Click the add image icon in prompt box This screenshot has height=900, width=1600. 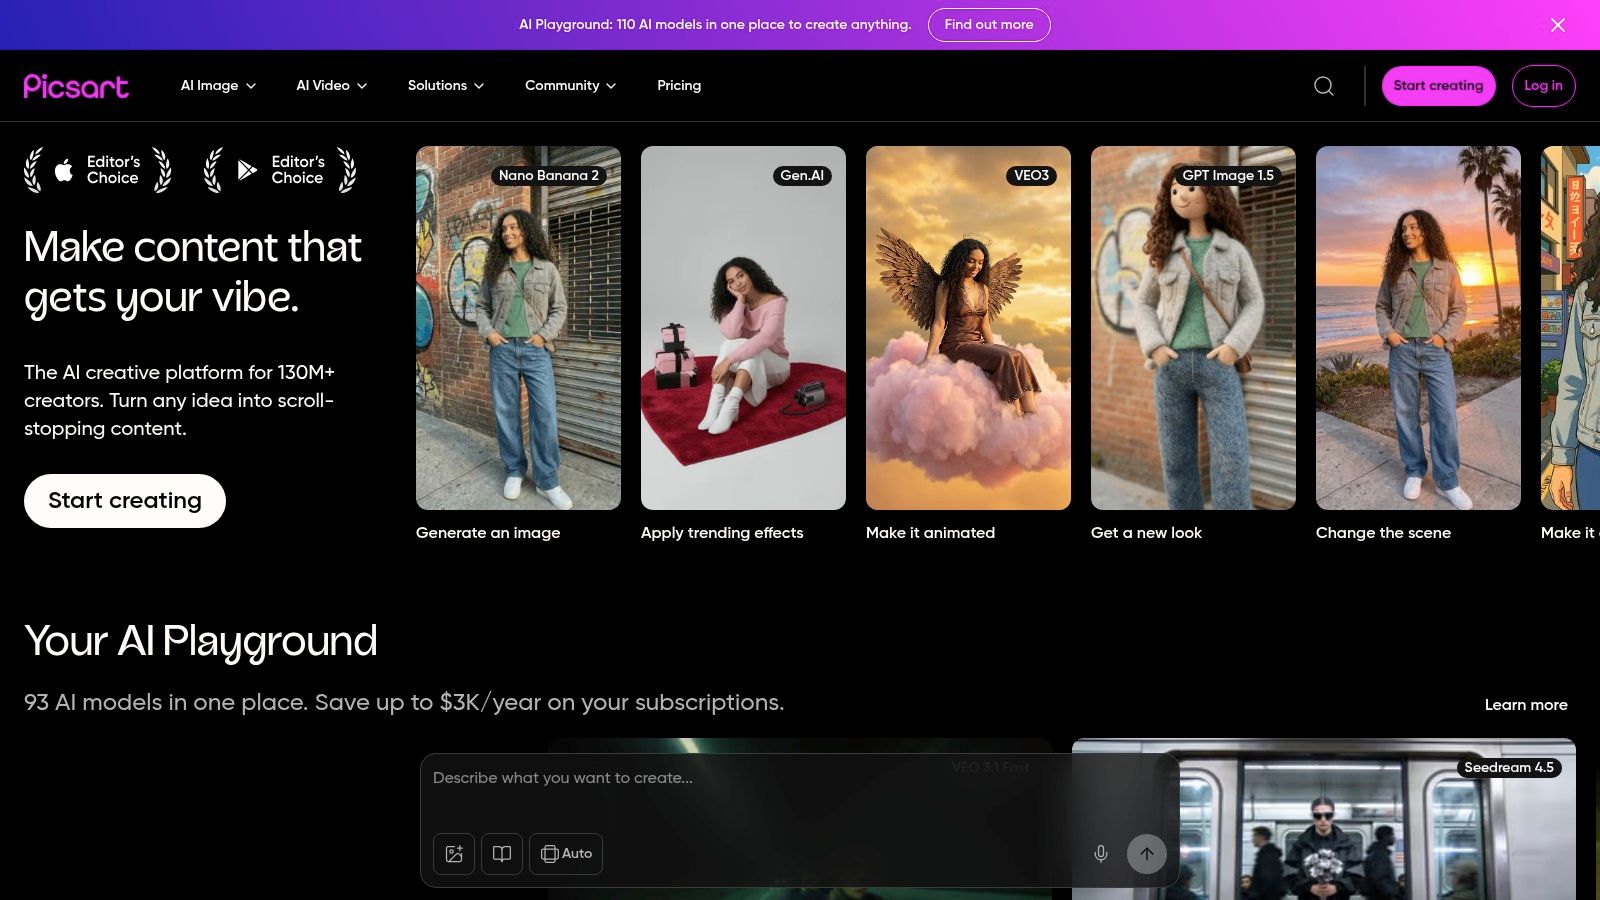[454, 854]
